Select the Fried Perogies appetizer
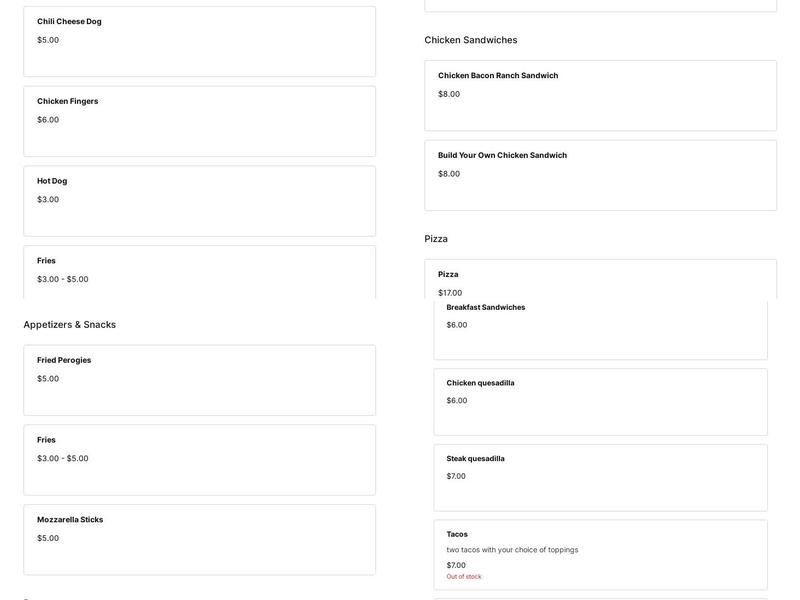Image resolution: width=800 pixels, height=600 pixels. coord(199,380)
